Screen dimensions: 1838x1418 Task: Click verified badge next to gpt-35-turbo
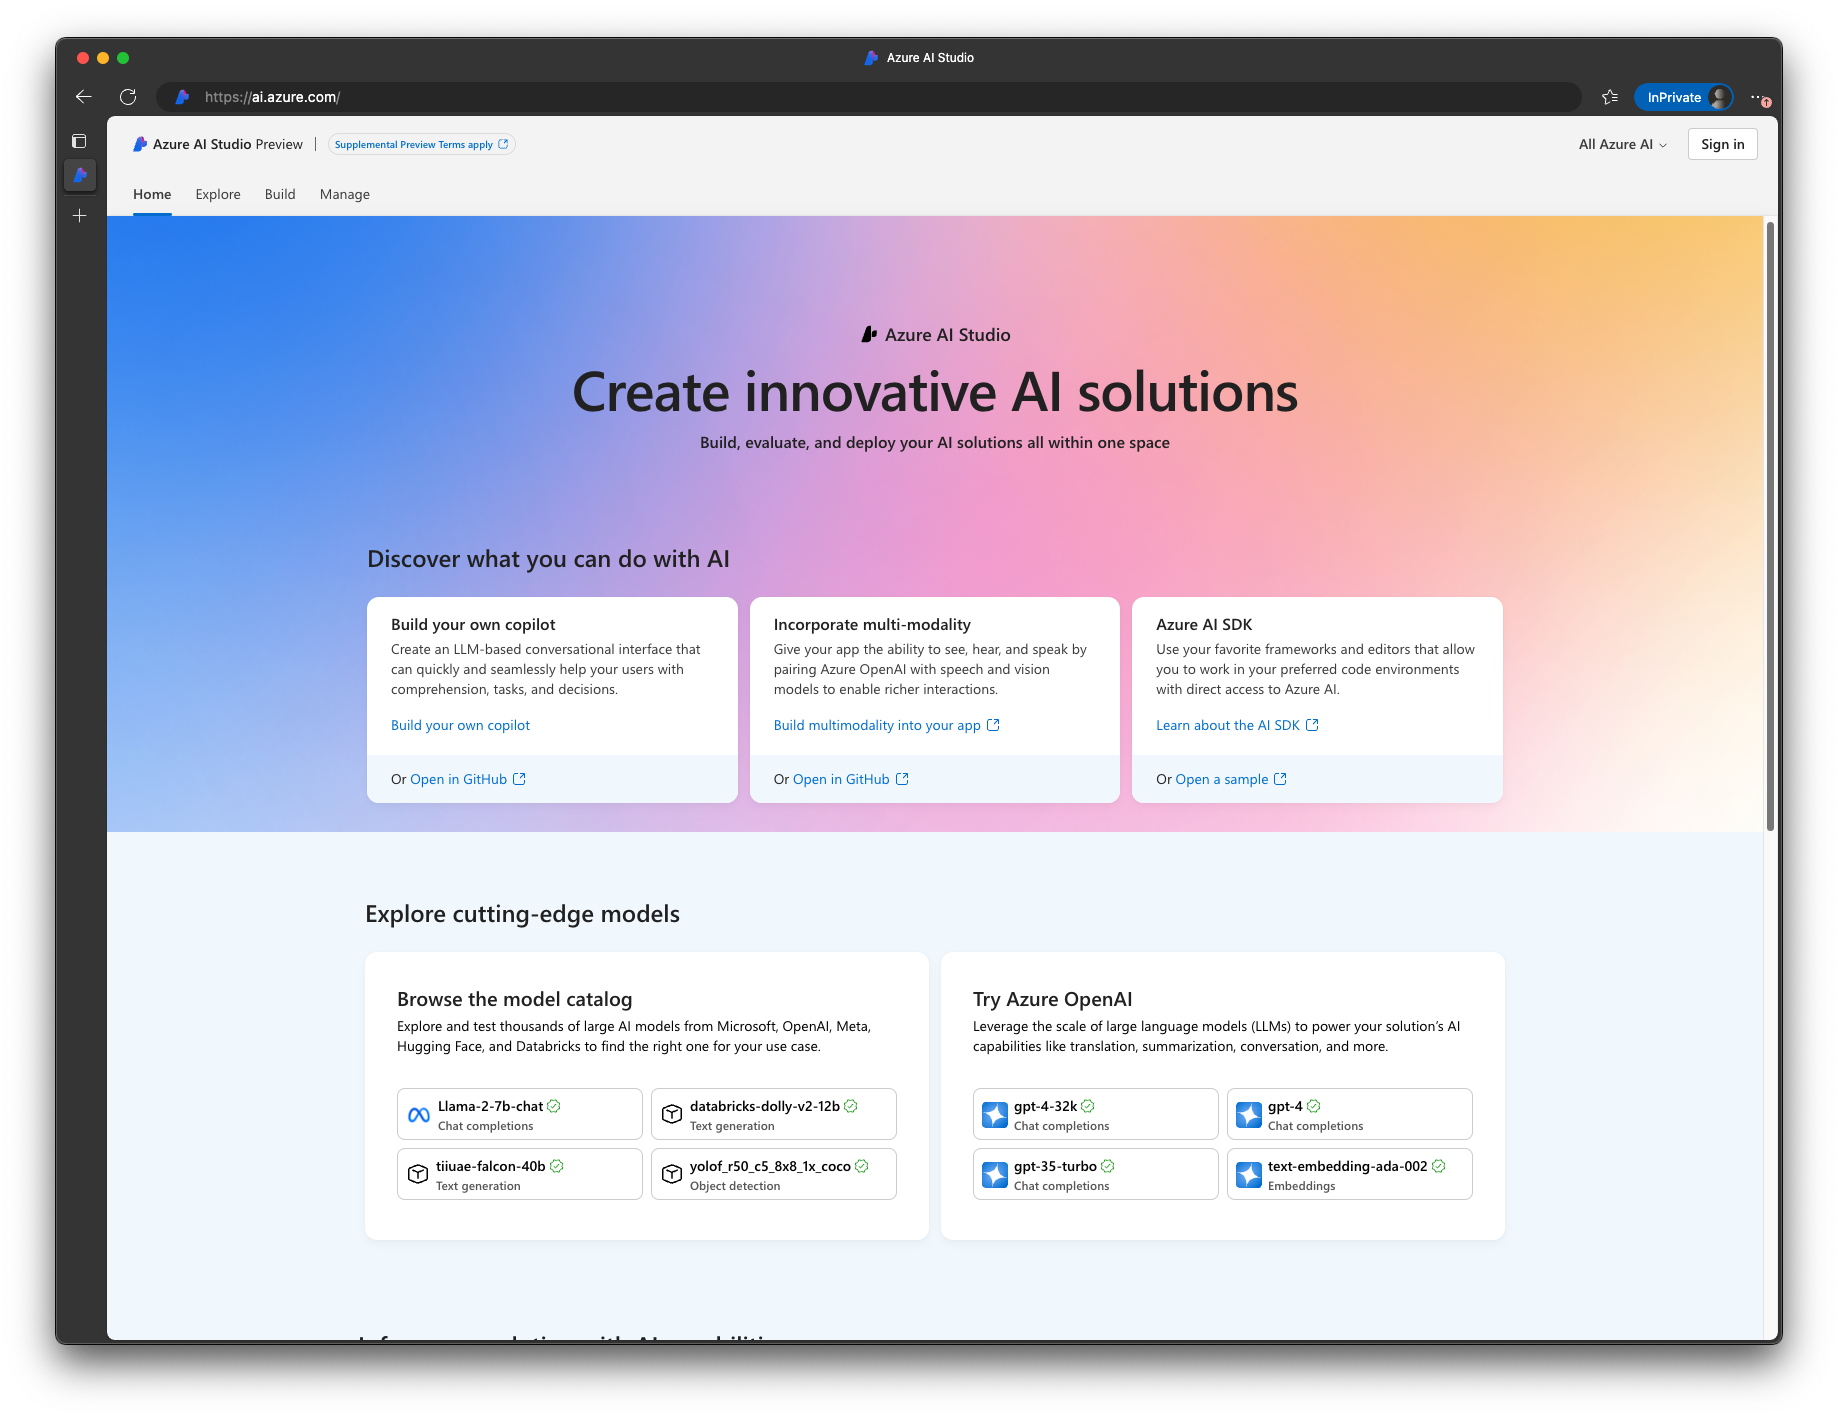(x=1108, y=1166)
